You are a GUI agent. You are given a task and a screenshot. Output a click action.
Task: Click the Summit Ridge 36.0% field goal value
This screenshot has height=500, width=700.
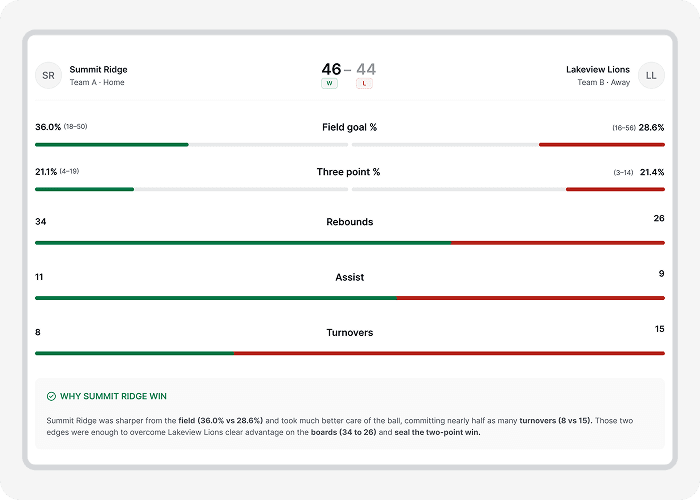click(x=48, y=127)
